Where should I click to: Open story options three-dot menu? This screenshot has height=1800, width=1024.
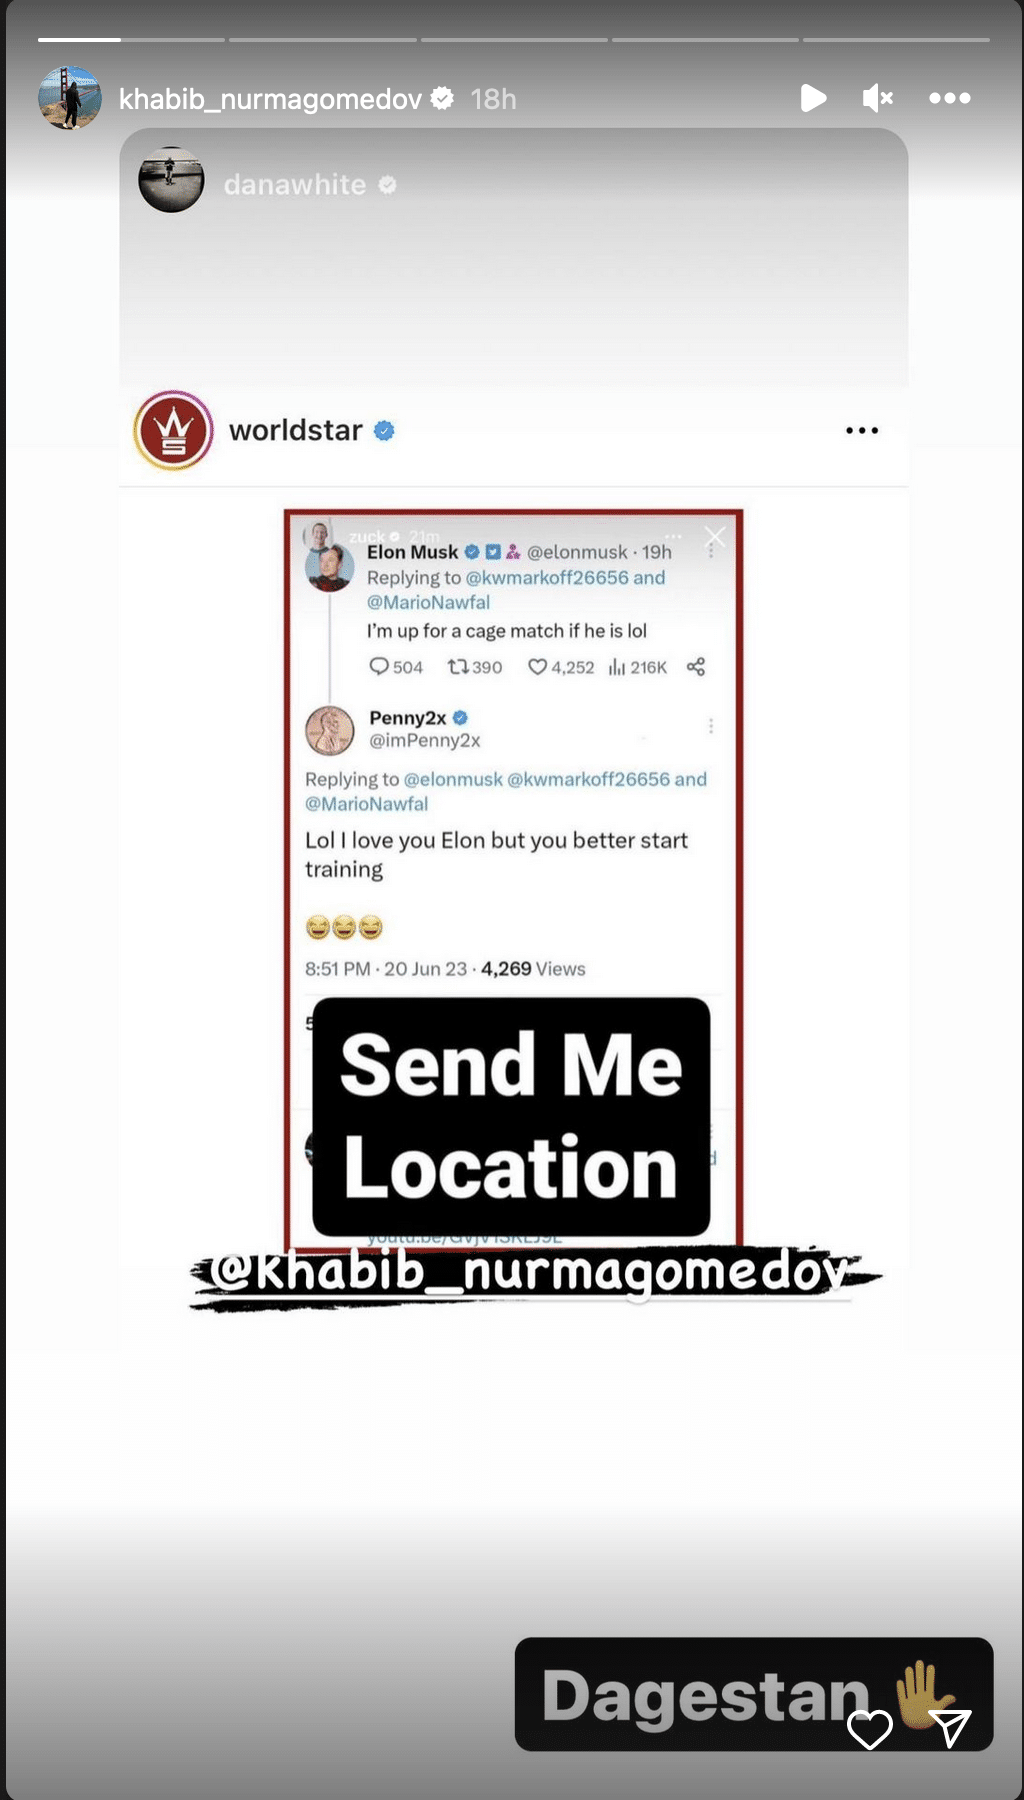click(949, 98)
